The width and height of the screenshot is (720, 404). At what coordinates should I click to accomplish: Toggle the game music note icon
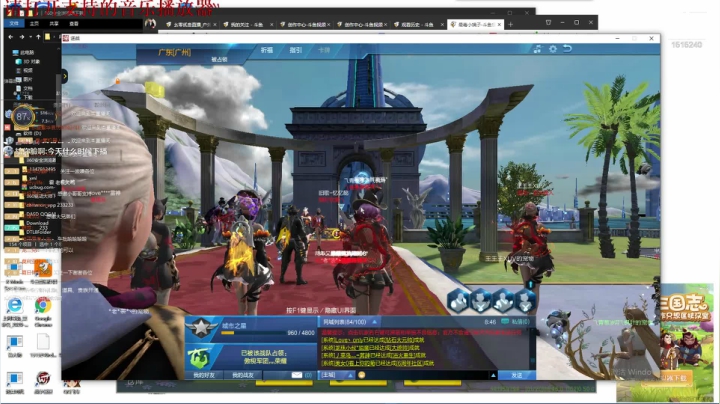[x=537, y=49]
